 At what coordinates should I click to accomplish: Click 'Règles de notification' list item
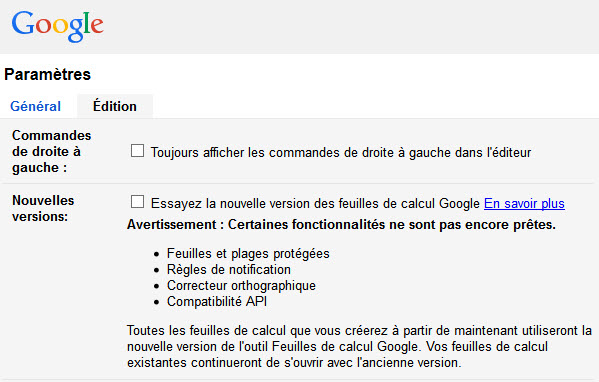click(228, 270)
